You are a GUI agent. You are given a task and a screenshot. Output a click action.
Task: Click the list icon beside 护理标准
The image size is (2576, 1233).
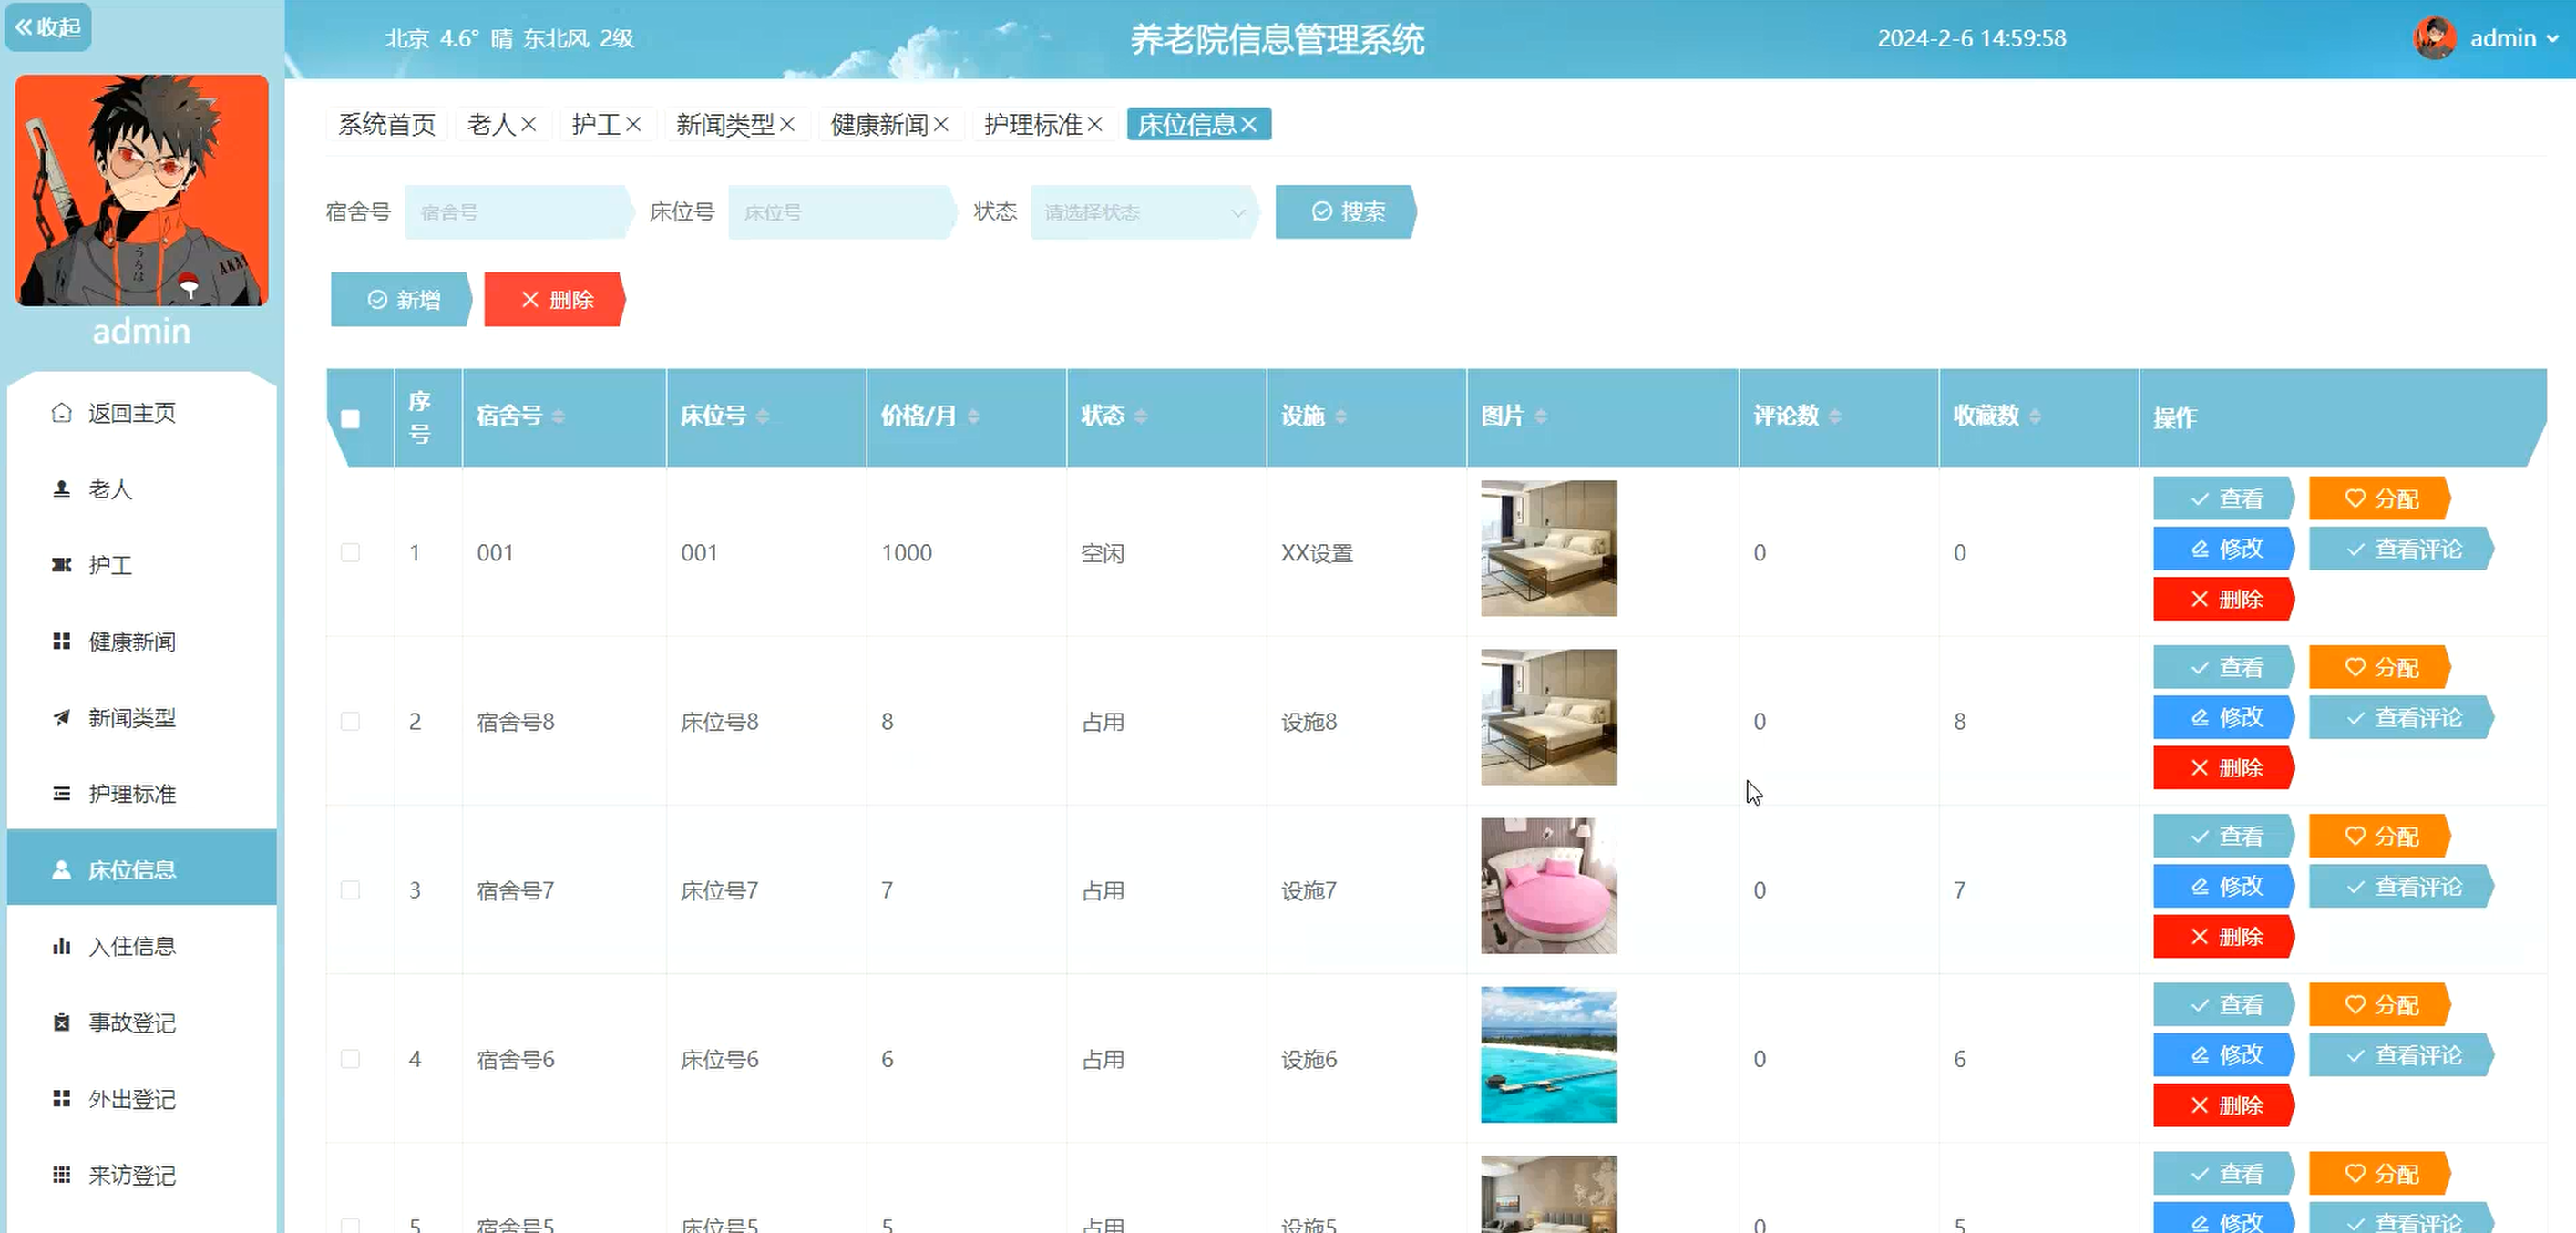(61, 793)
